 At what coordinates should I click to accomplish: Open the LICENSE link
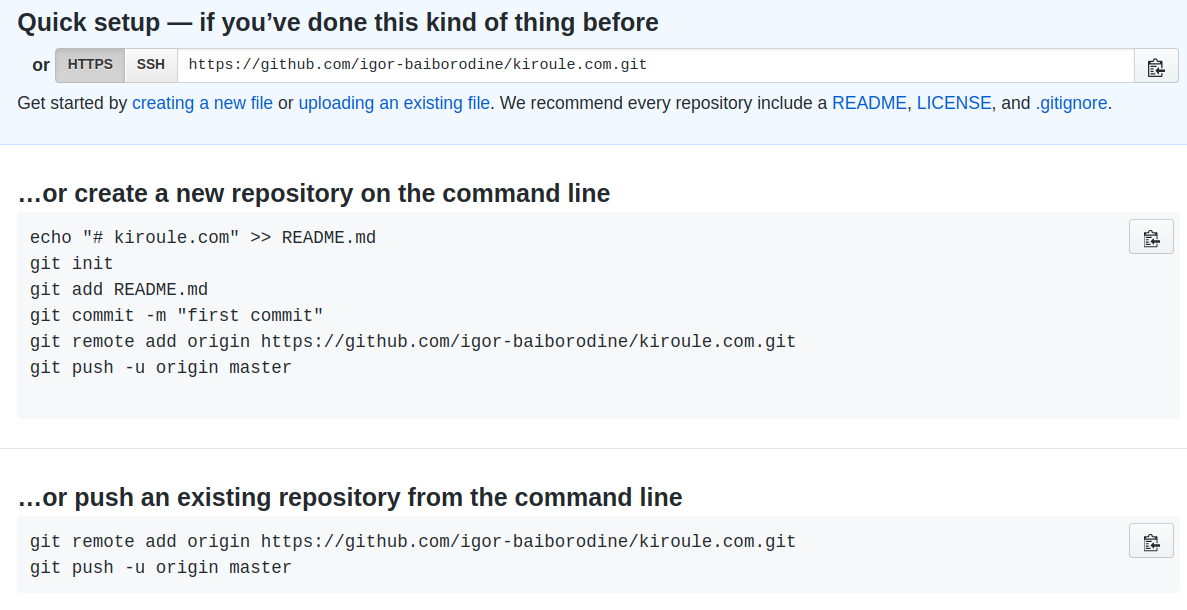pyautogui.click(x=954, y=103)
